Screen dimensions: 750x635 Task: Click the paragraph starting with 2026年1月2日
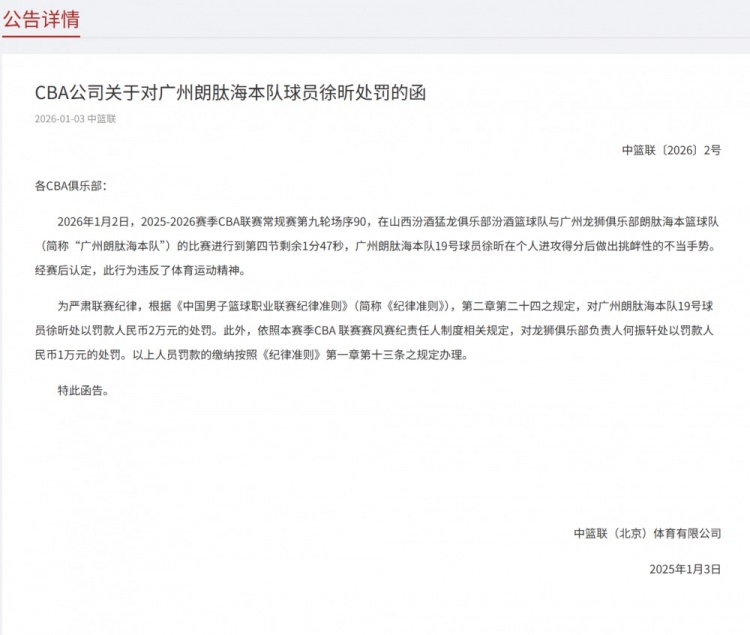coord(377,246)
